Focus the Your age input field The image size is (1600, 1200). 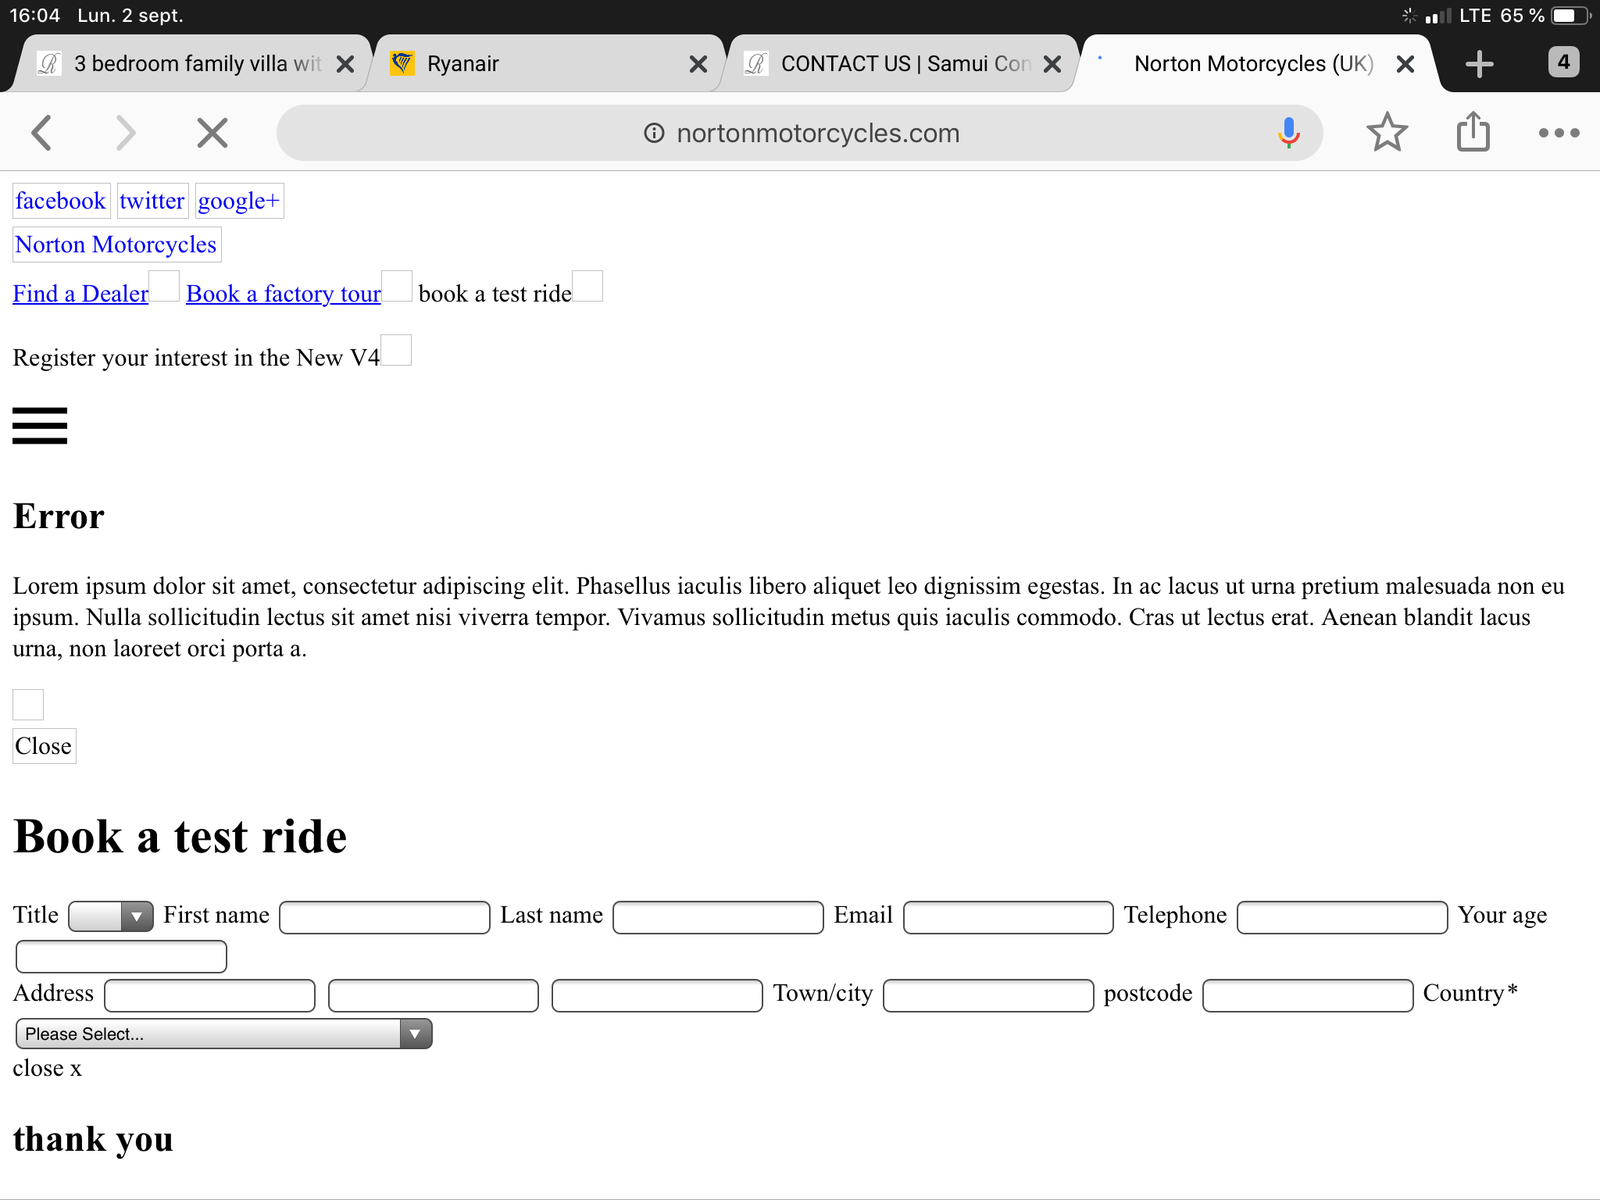[121, 957]
